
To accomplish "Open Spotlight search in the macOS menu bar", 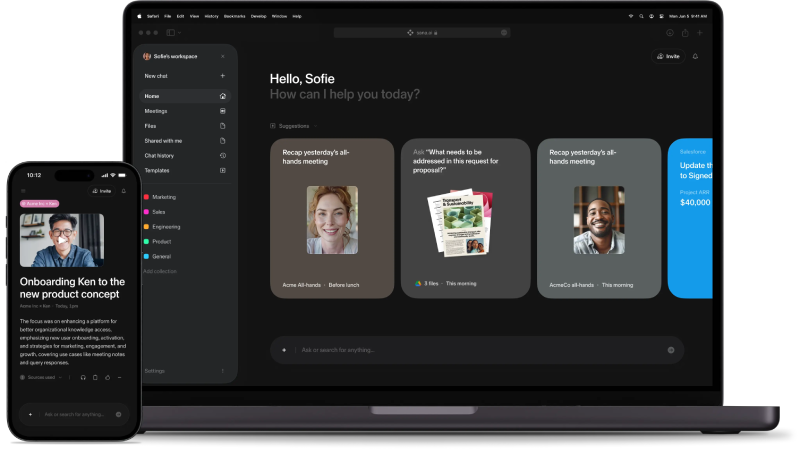I will coord(641,16).
